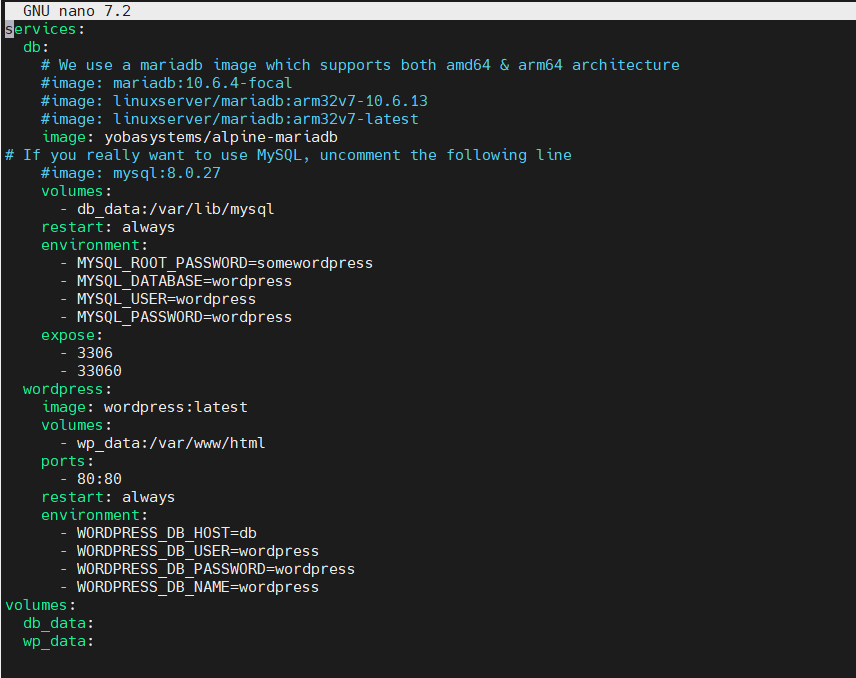Click 'wp_data:/var/www/html' volume entry
Image resolution: width=856 pixels, height=678 pixels.
171,443
